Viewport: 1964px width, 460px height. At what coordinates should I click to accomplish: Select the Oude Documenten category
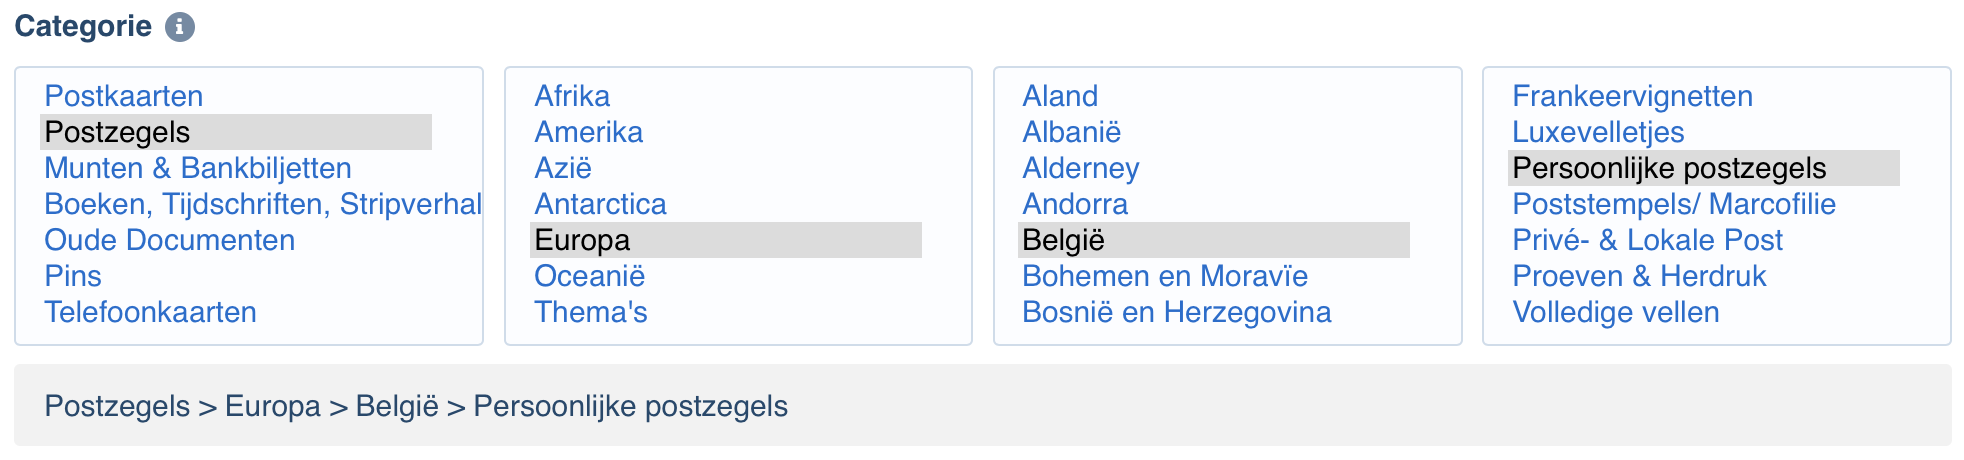[170, 240]
